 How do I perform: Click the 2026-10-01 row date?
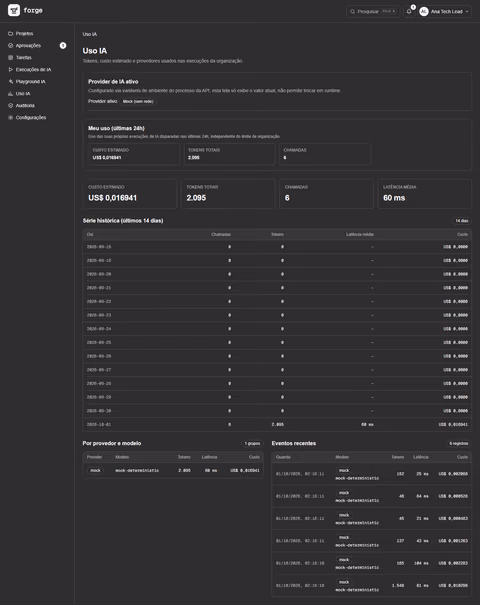[99, 424]
